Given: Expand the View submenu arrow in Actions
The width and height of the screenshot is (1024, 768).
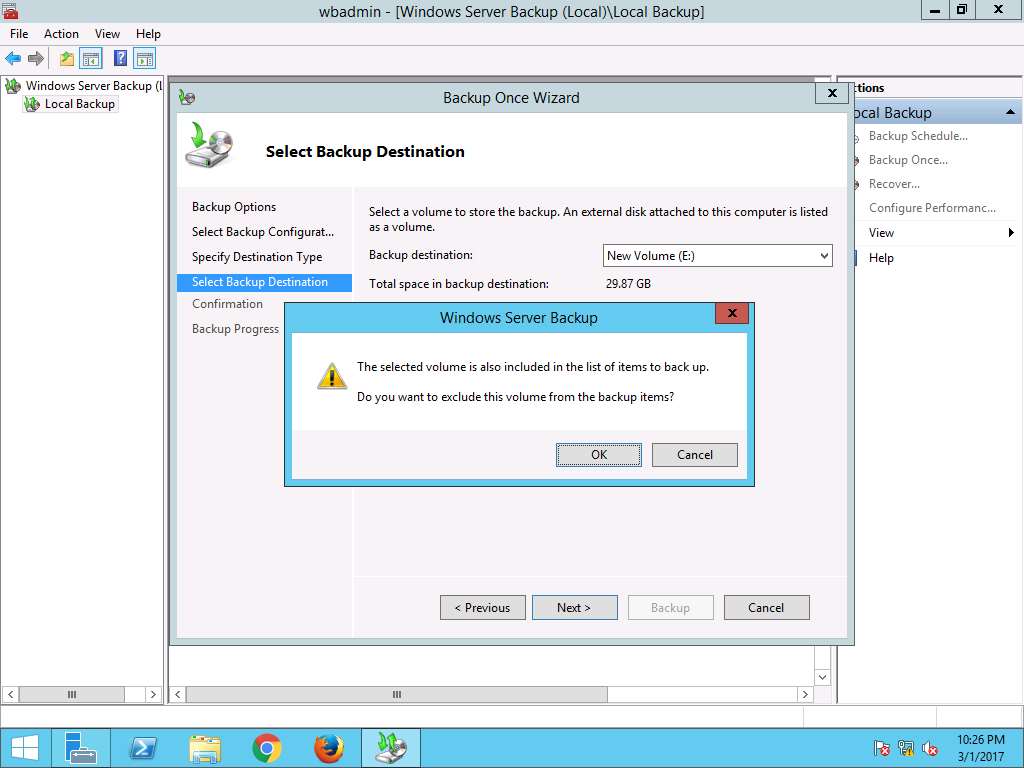Looking at the screenshot, I should [x=1011, y=232].
